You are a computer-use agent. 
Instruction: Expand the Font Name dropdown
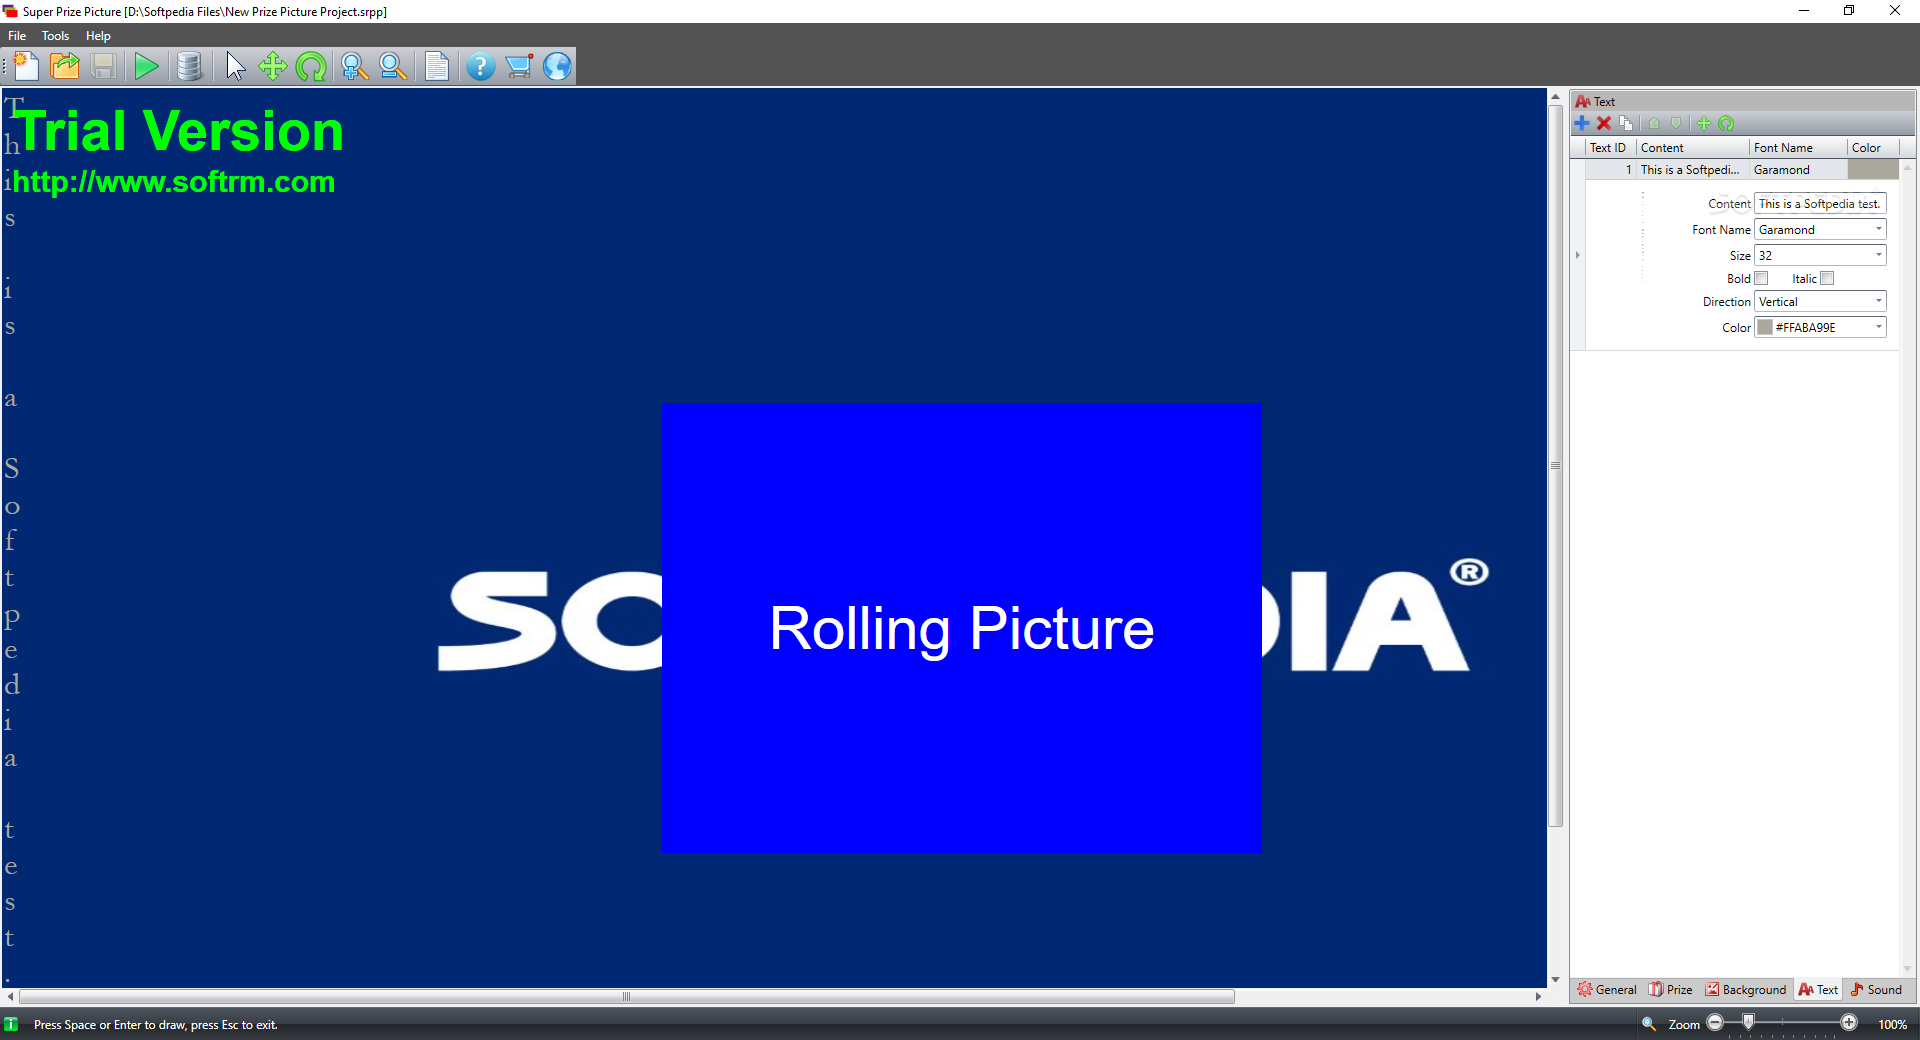pos(1879,229)
